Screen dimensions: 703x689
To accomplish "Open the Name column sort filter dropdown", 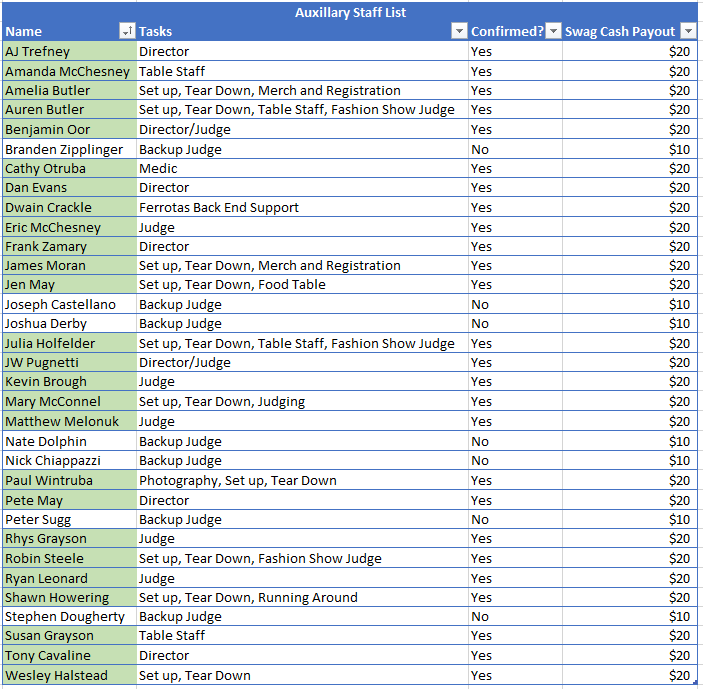I will pos(127,31).
